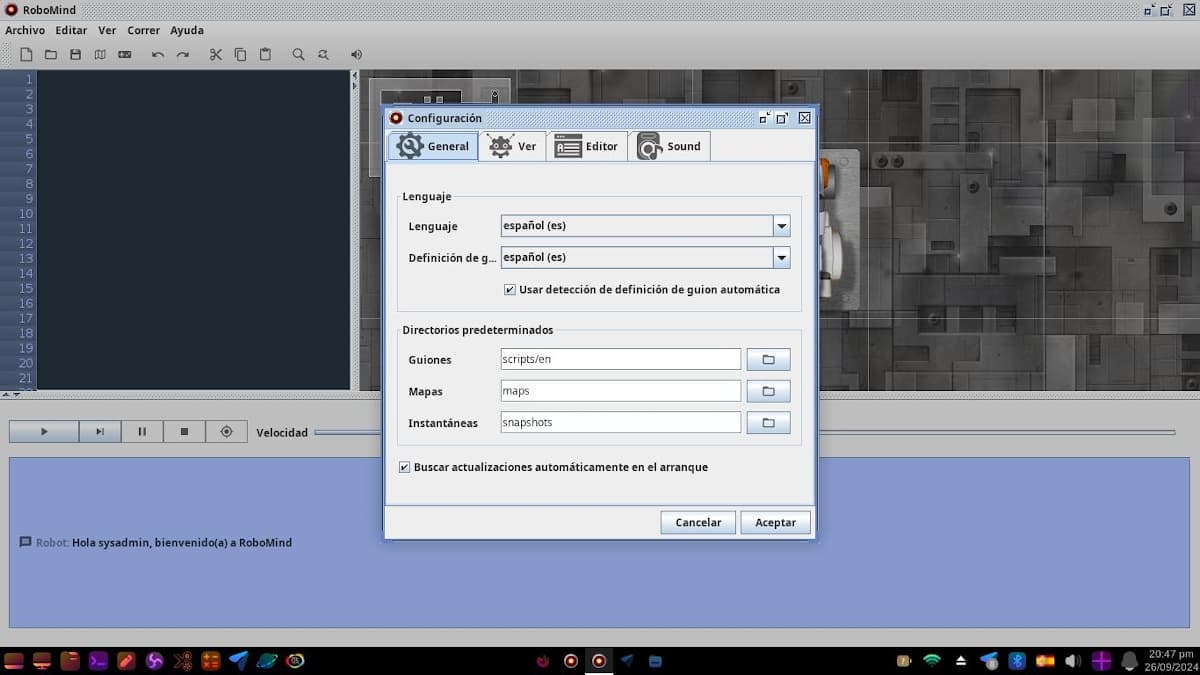
Task: Browse folder for Guiones directory
Action: (x=768, y=360)
